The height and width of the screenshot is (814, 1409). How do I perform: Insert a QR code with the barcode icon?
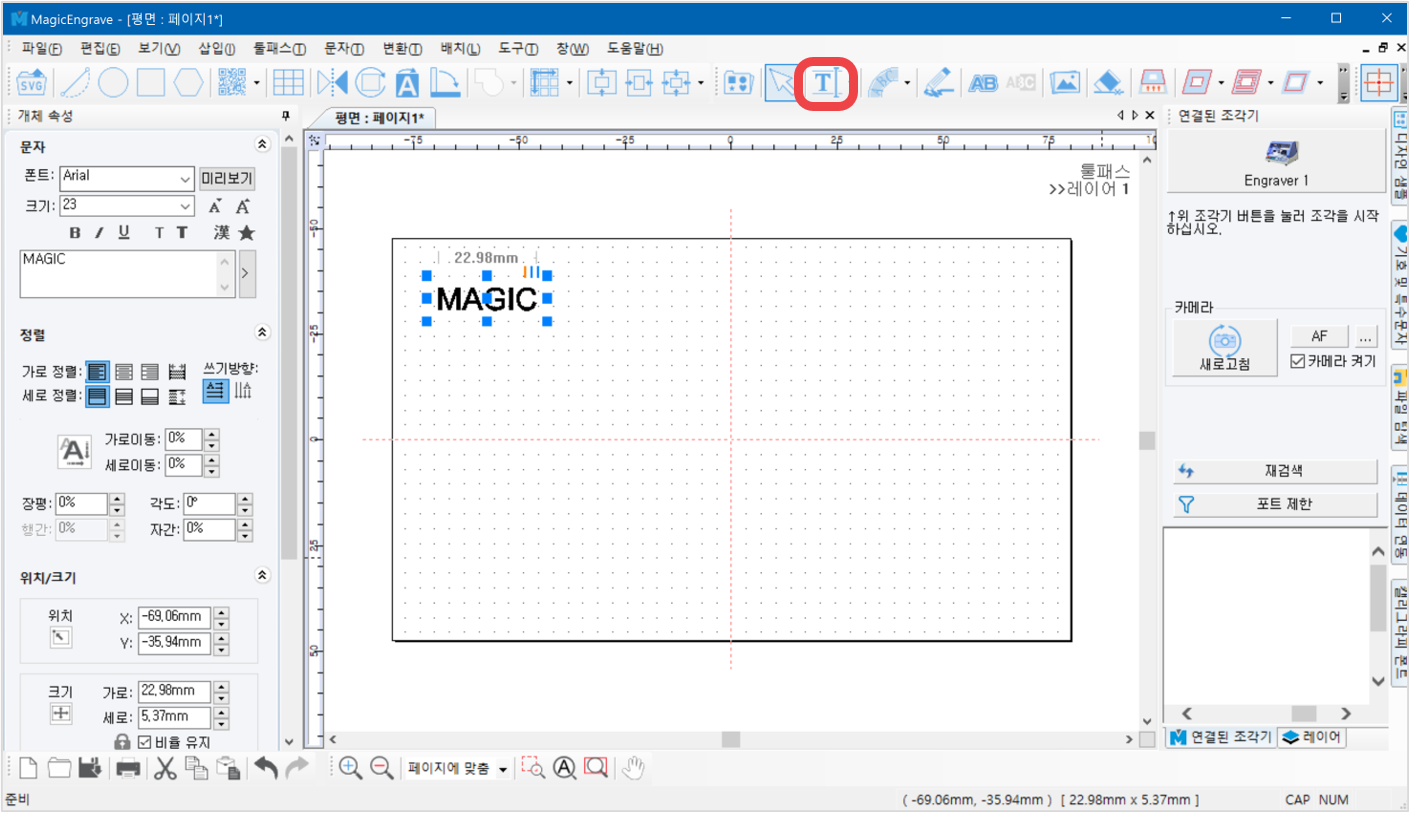232,83
